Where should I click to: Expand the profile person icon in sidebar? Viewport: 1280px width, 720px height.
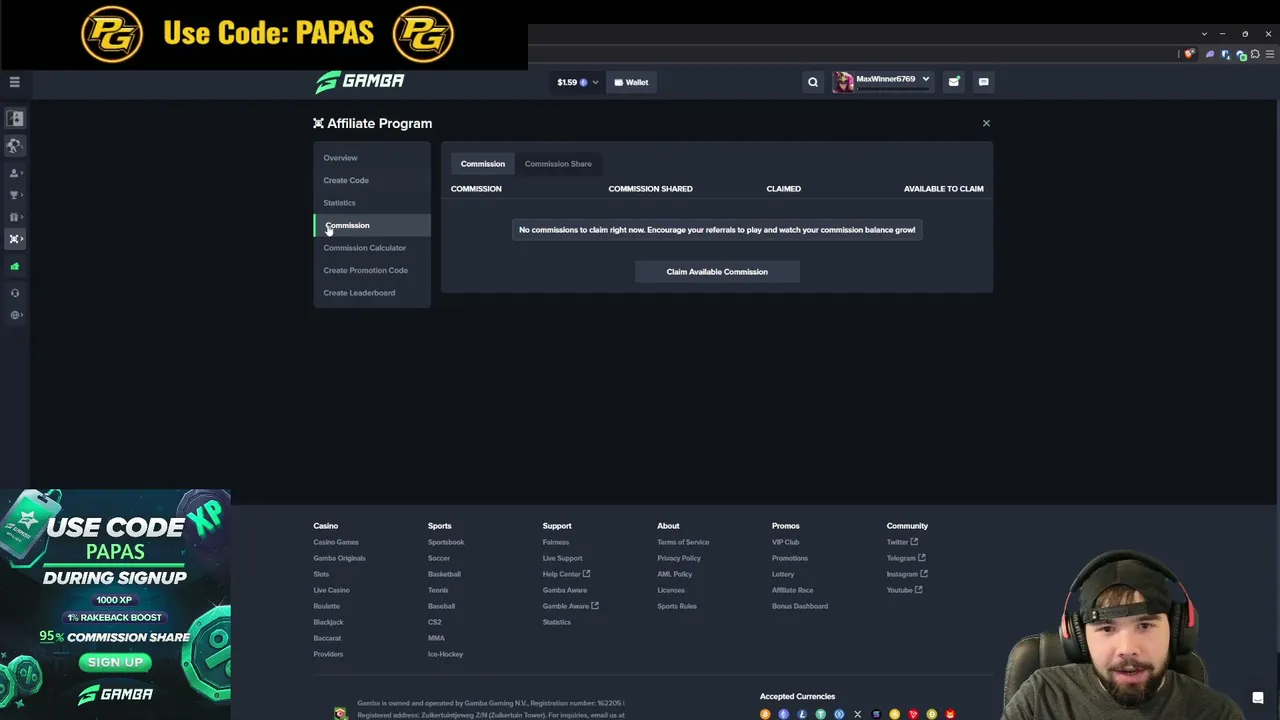pos(15,173)
